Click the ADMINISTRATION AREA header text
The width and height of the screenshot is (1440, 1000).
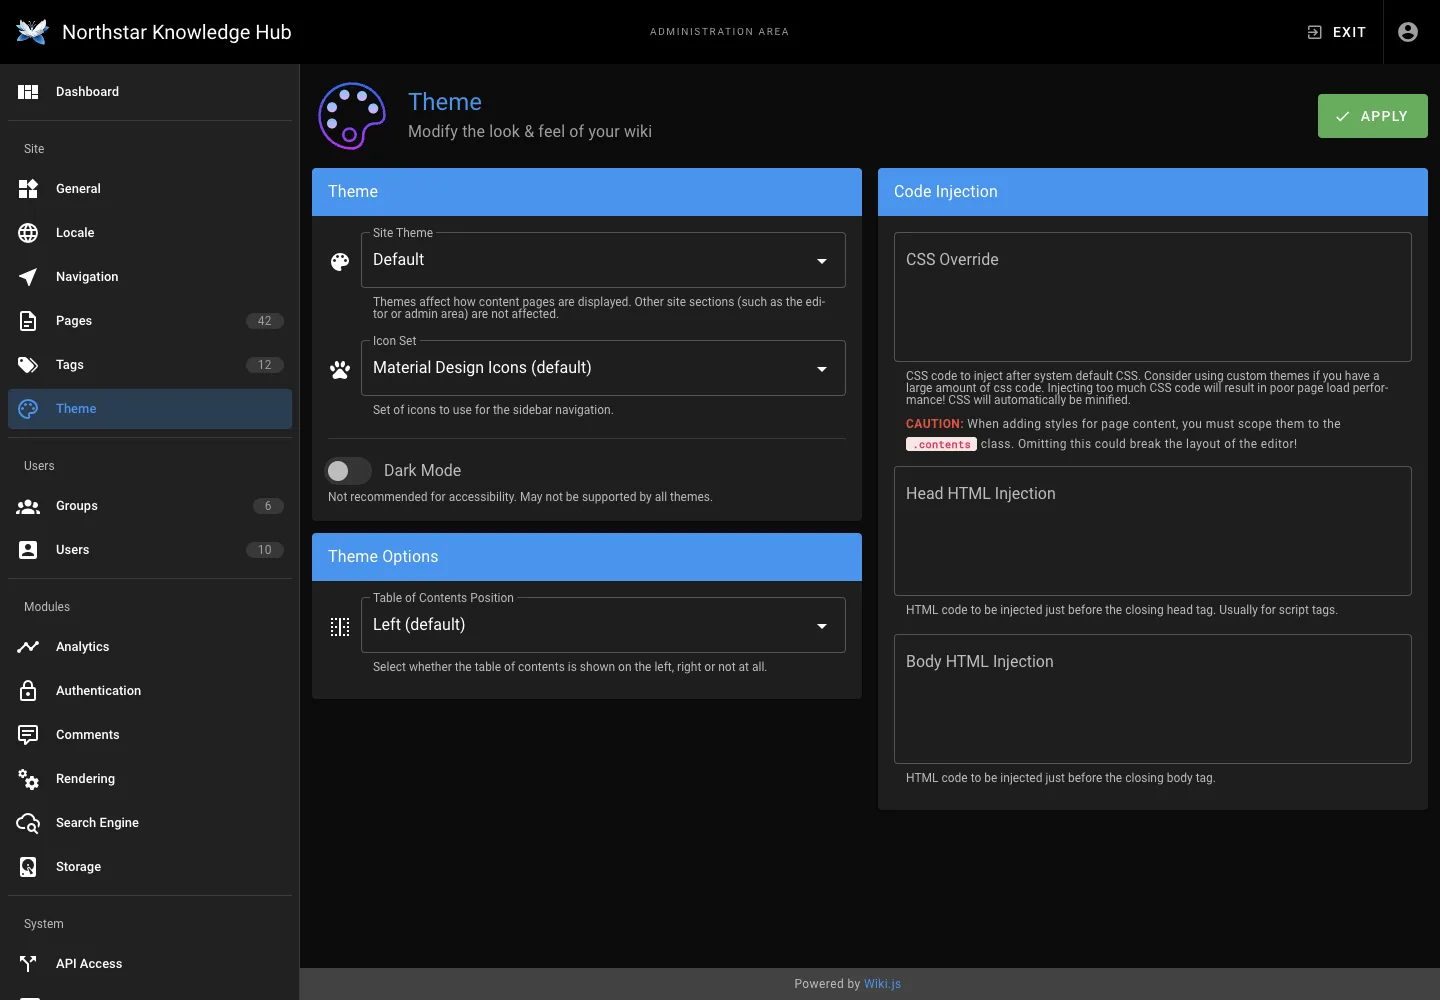(720, 32)
